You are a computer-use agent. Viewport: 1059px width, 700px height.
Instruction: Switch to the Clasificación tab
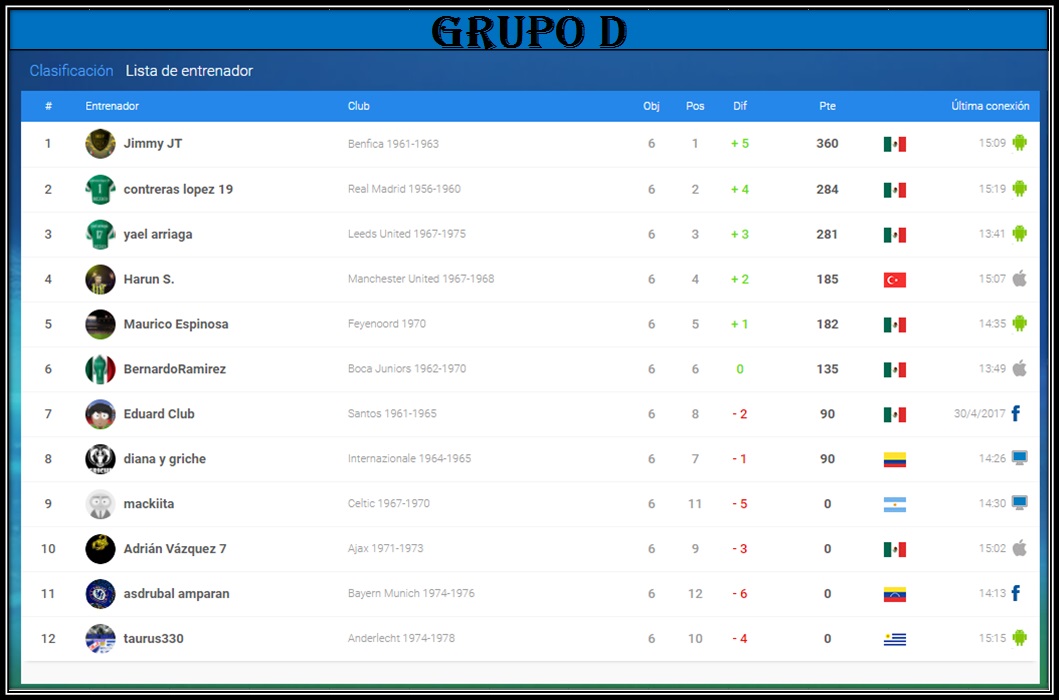coord(71,70)
